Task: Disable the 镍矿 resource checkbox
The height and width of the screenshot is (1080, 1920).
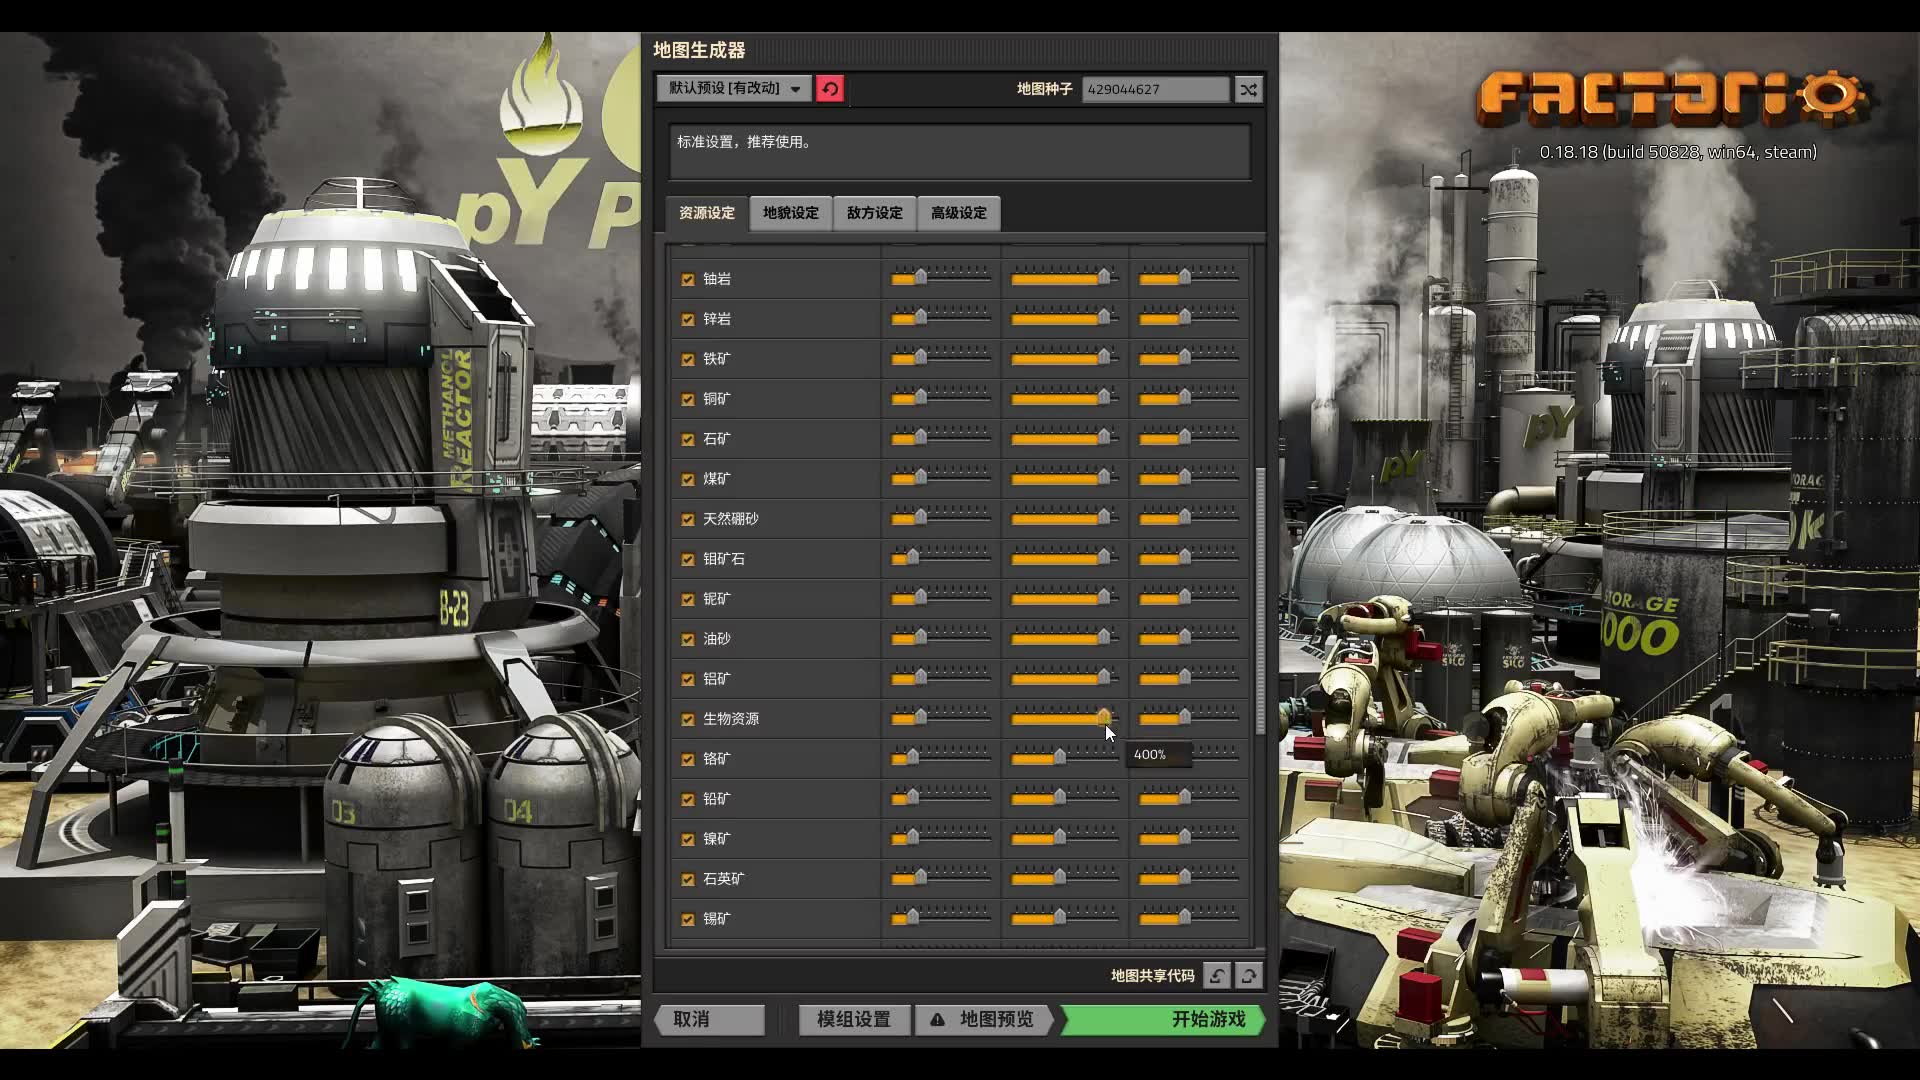Action: point(688,840)
